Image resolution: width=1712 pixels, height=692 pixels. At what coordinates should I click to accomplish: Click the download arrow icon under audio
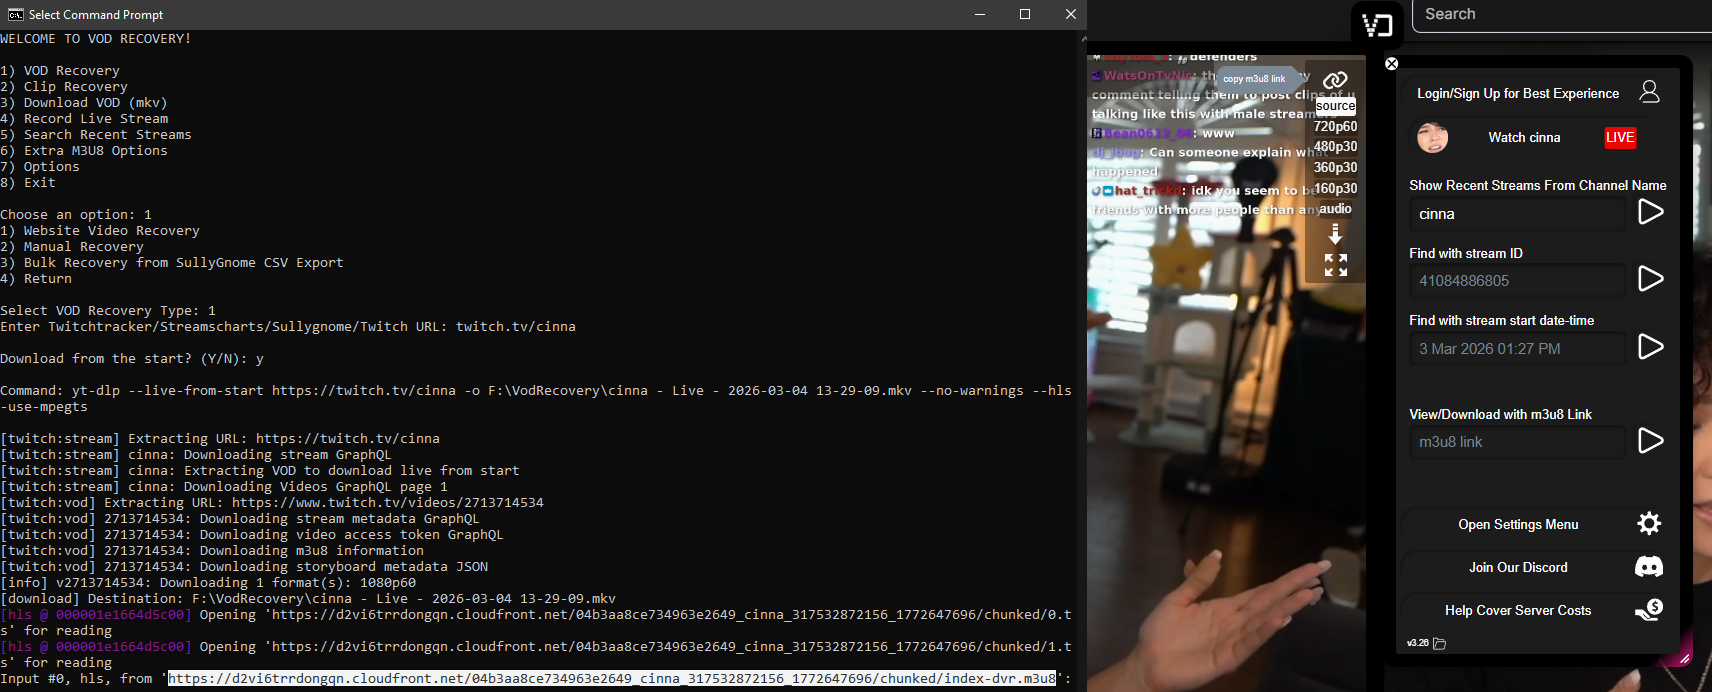1335,234
